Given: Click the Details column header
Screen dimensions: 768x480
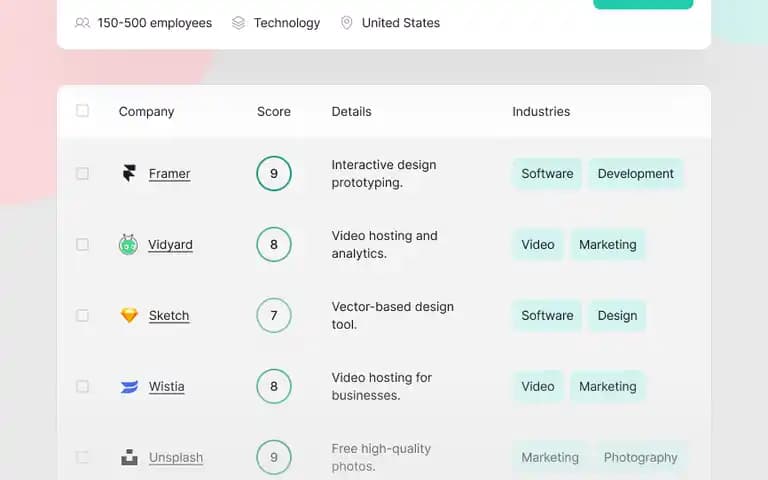Looking at the screenshot, I should click(x=351, y=112).
